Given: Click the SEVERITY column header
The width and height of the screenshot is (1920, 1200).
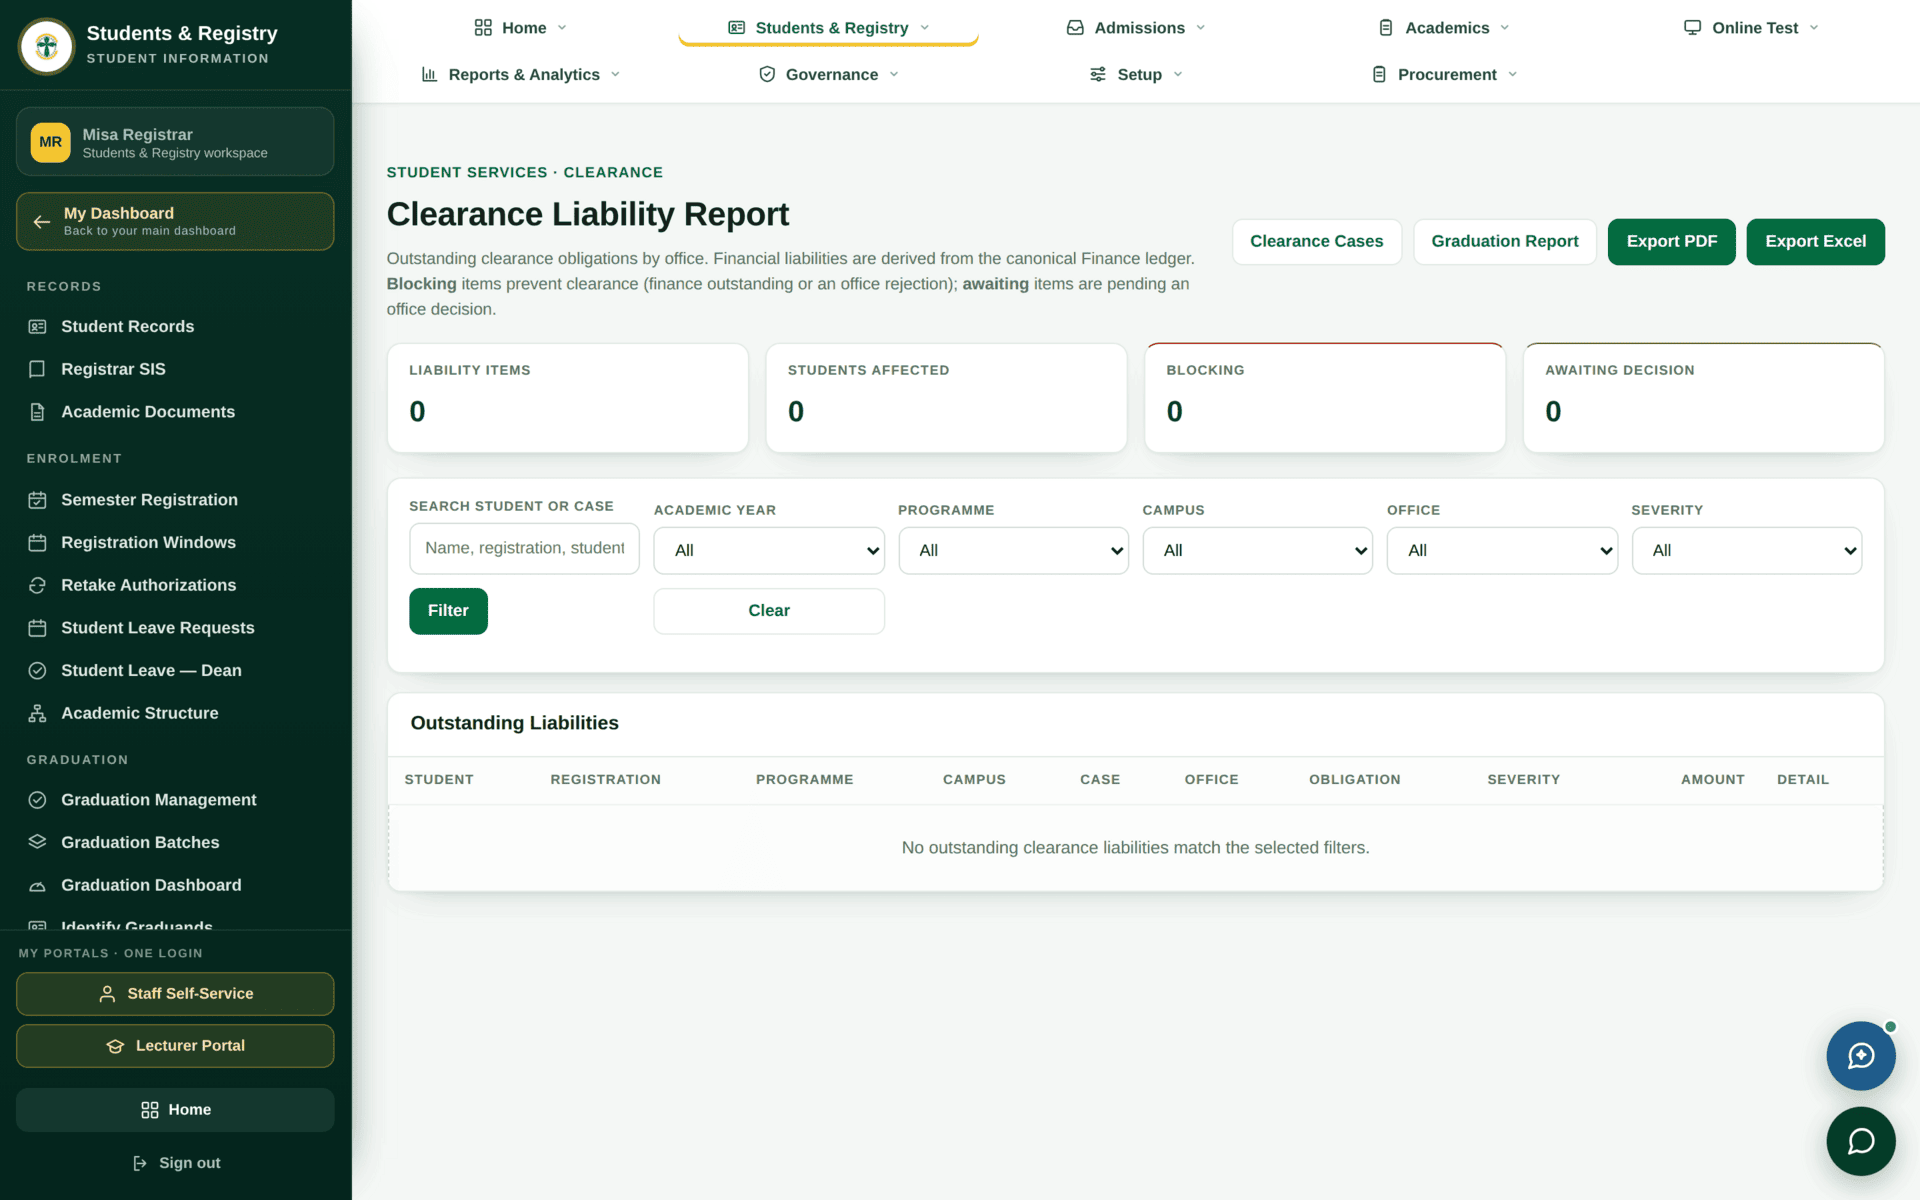Looking at the screenshot, I should pyautogui.click(x=1523, y=780).
